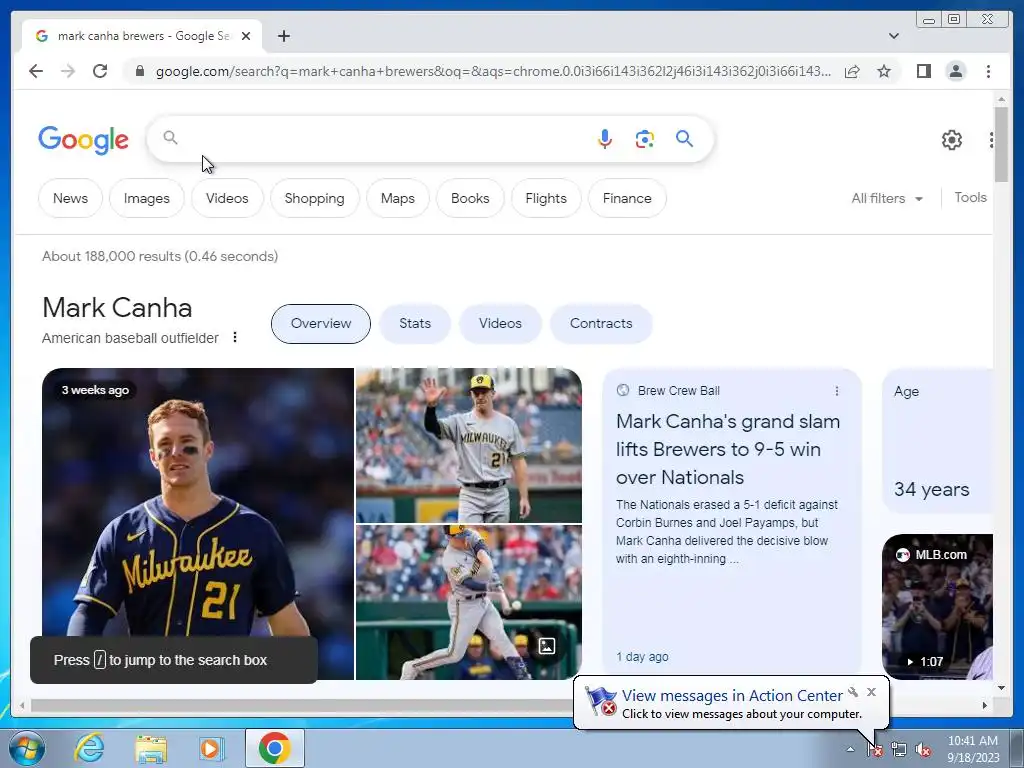Screen dimensions: 1024x768
Task: Open Windows Media Player from taskbar
Action: click(x=211, y=748)
